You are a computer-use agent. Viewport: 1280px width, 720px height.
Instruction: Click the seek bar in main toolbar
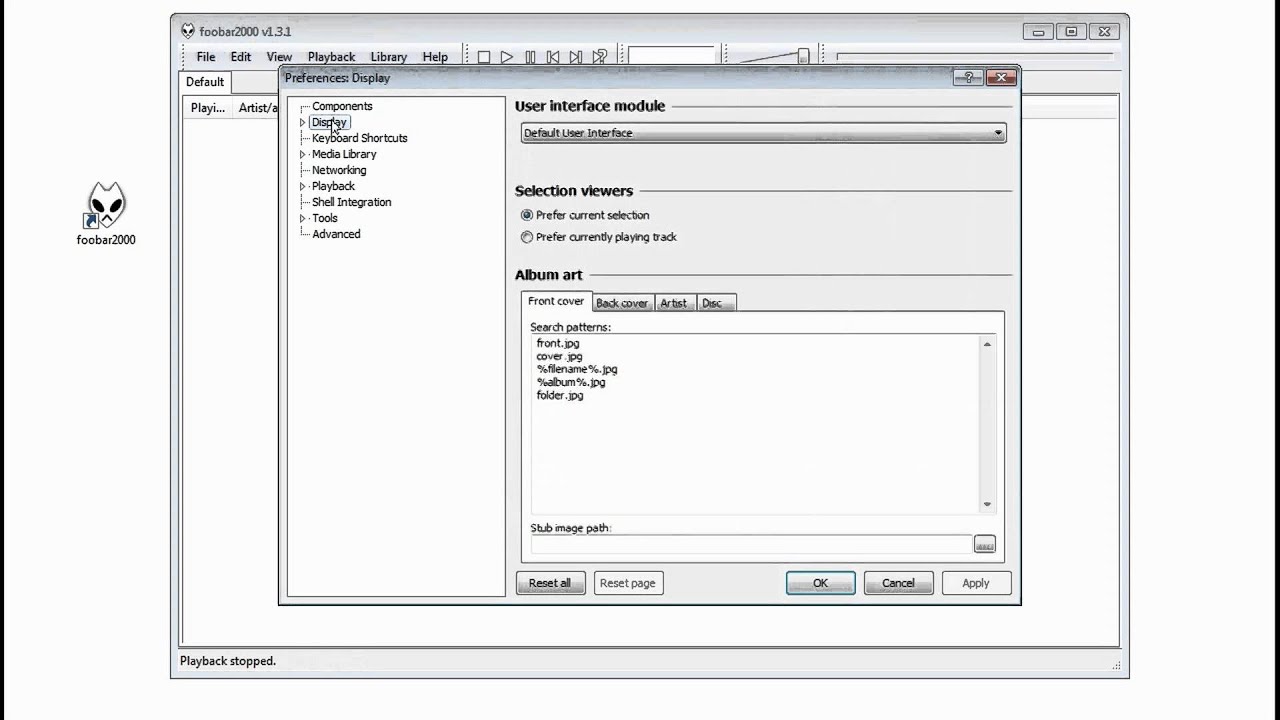[x=975, y=57]
